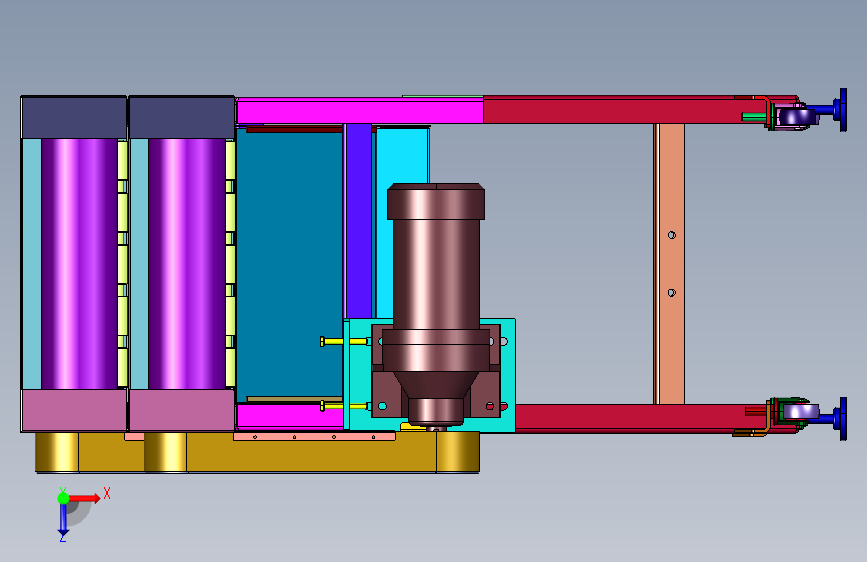Viewport: 867px width, 562px height.
Task: Click the "X" axis label
Action: pos(107,493)
